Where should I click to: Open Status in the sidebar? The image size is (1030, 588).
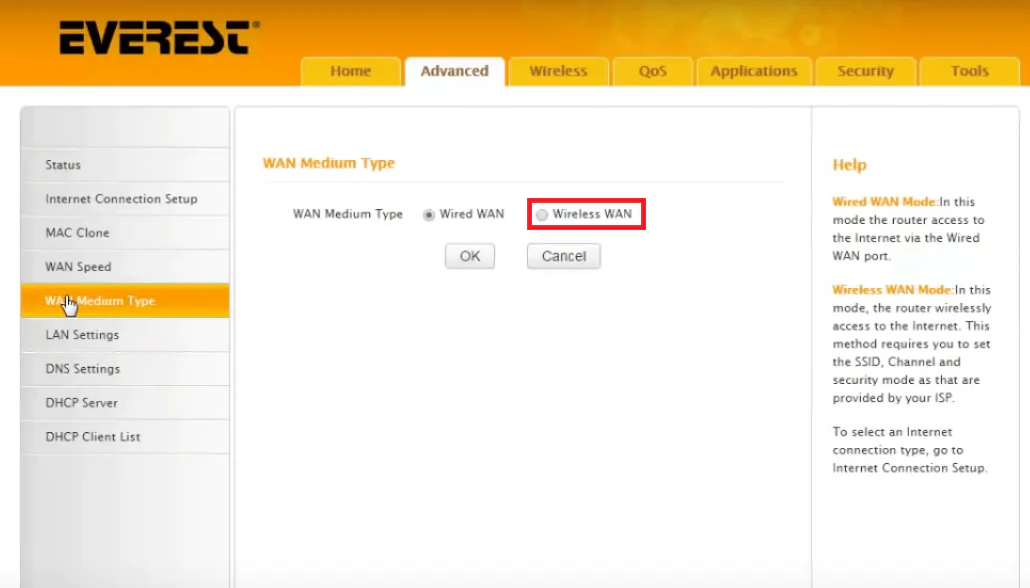[63, 165]
